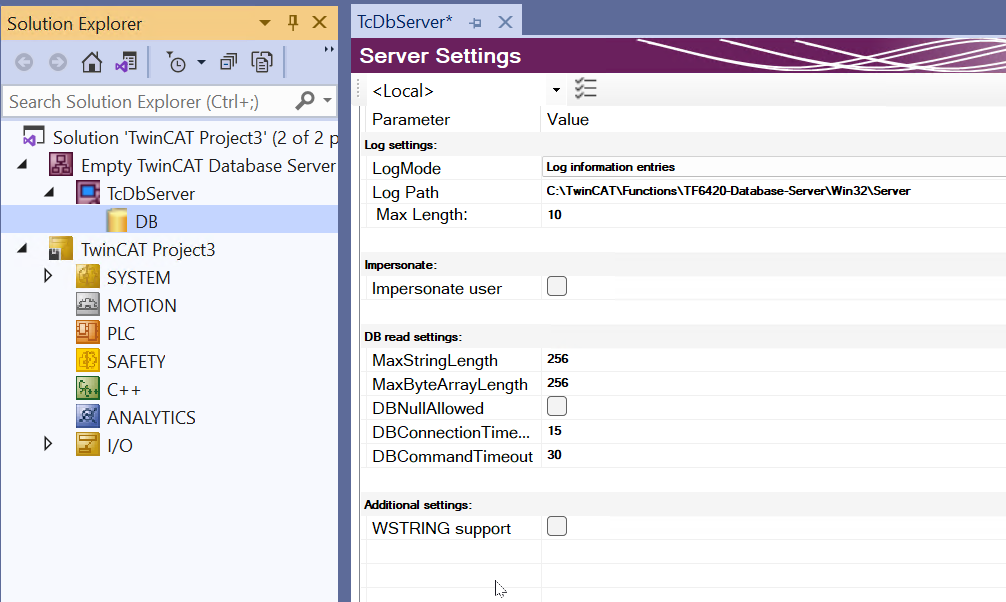Click the magnifier search icon
The height and width of the screenshot is (602, 1006).
305,100
